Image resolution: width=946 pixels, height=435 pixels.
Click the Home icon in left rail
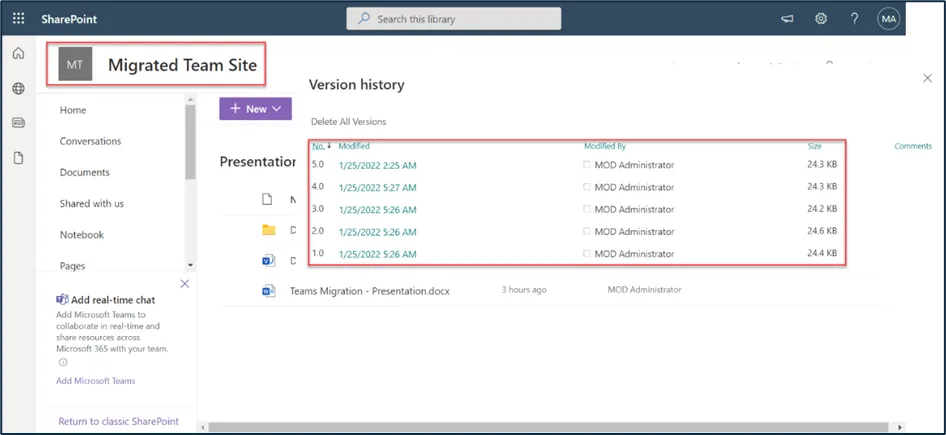[18, 54]
